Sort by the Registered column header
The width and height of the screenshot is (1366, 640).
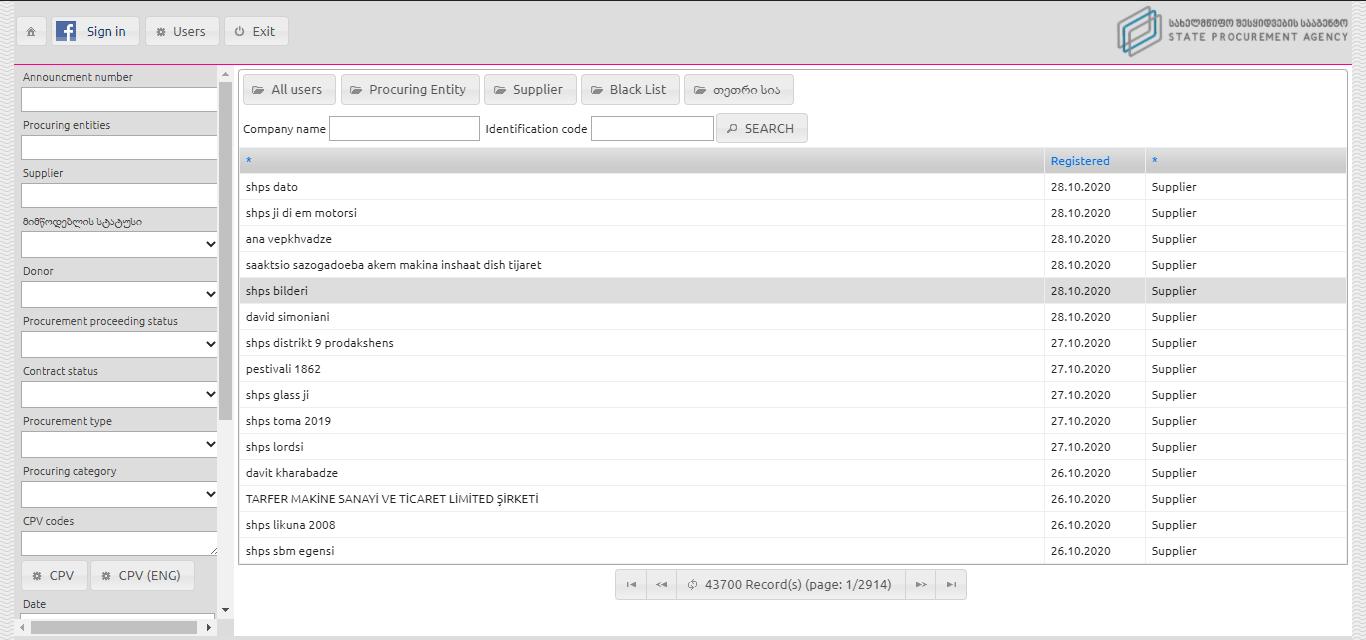click(x=1080, y=161)
